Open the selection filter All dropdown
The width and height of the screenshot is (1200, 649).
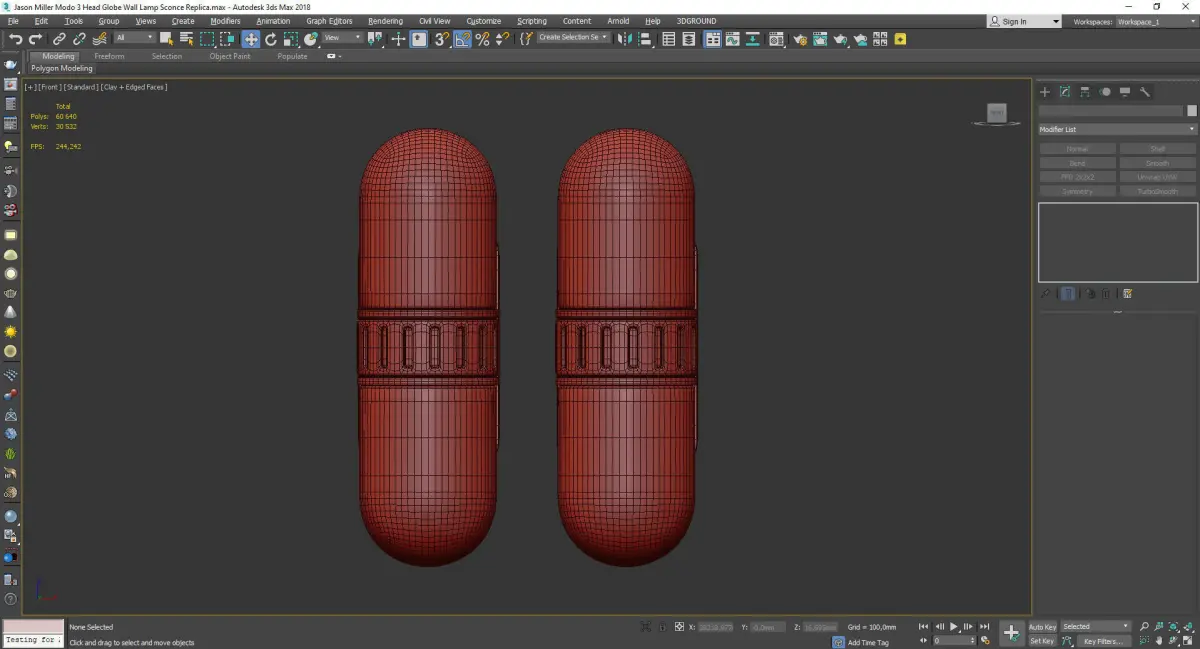(x=134, y=38)
